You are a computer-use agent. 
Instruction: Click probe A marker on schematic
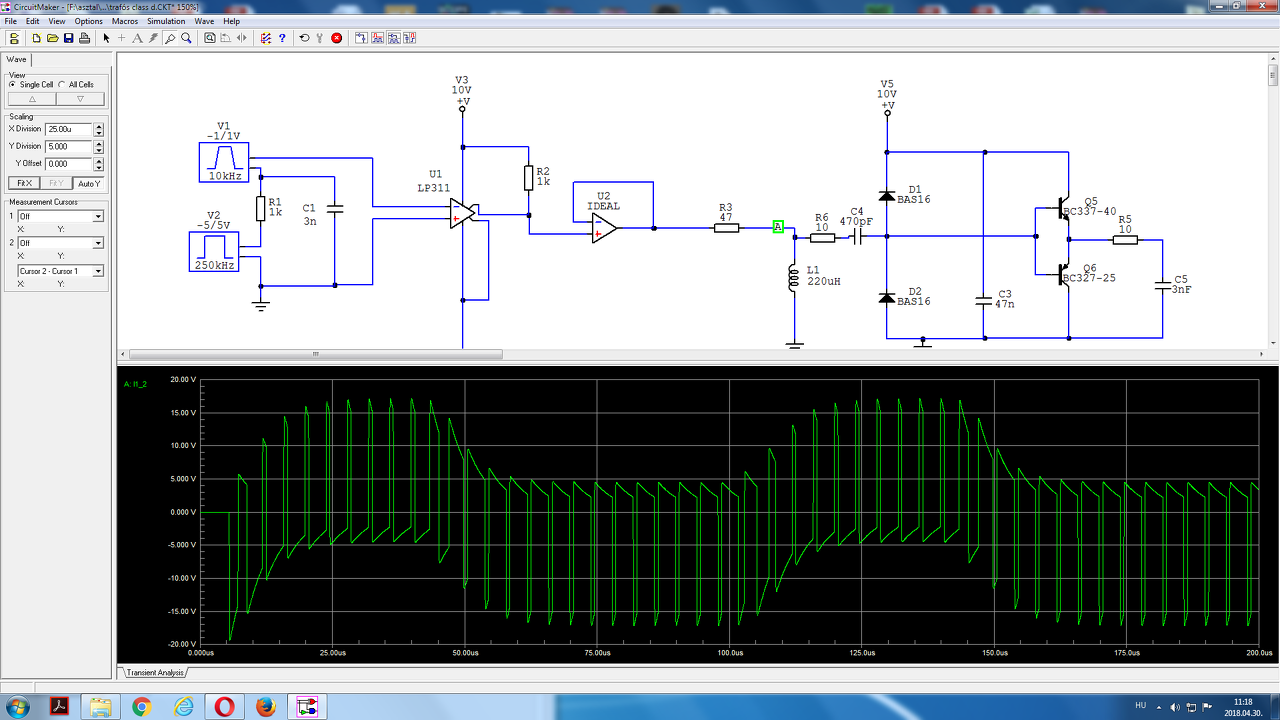point(778,227)
